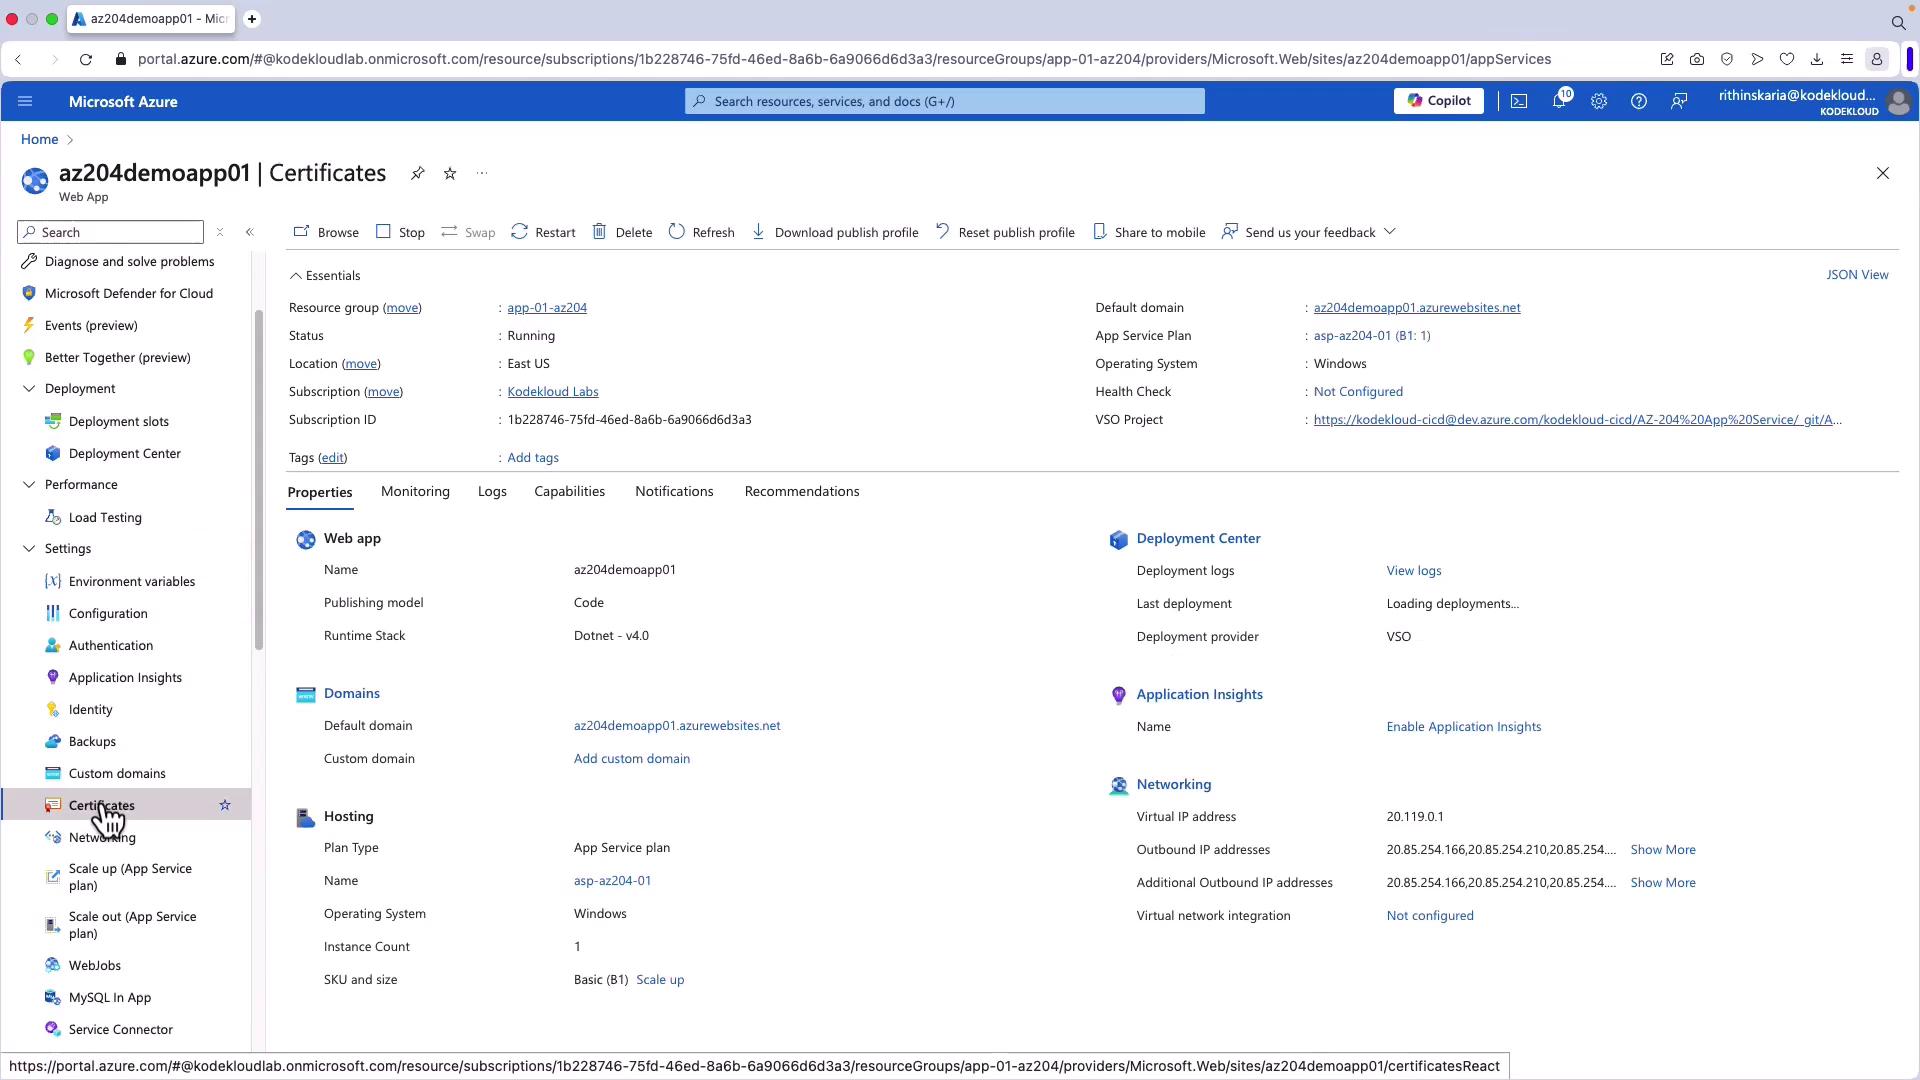Switch to the Monitoring tab
Image resolution: width=1920 pixels, height=1080 pixels.
point(415,492)
